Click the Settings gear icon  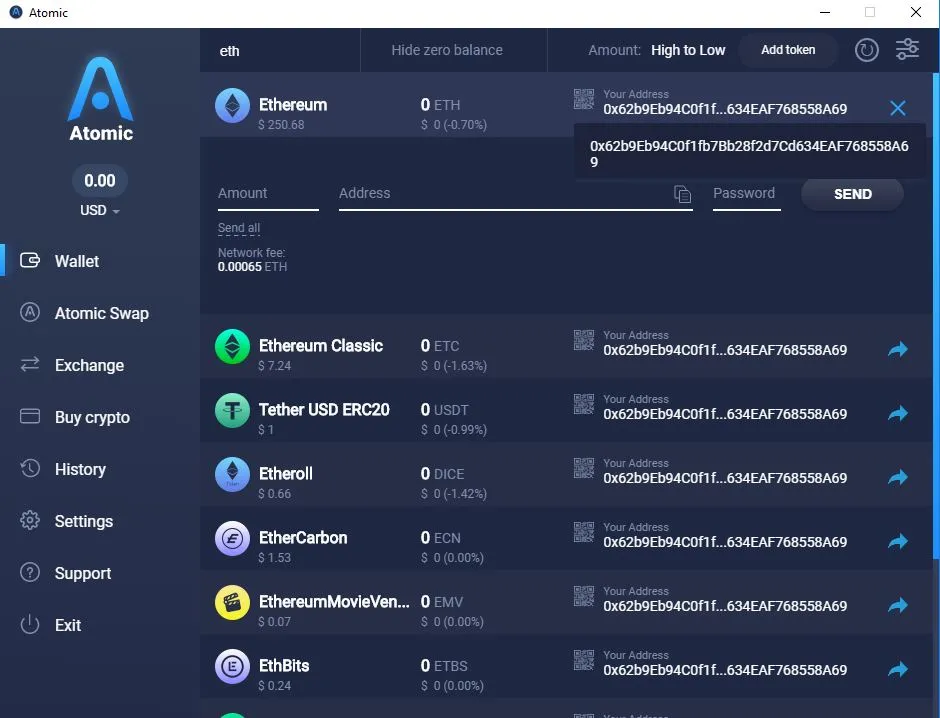click(x=30, y=520)
